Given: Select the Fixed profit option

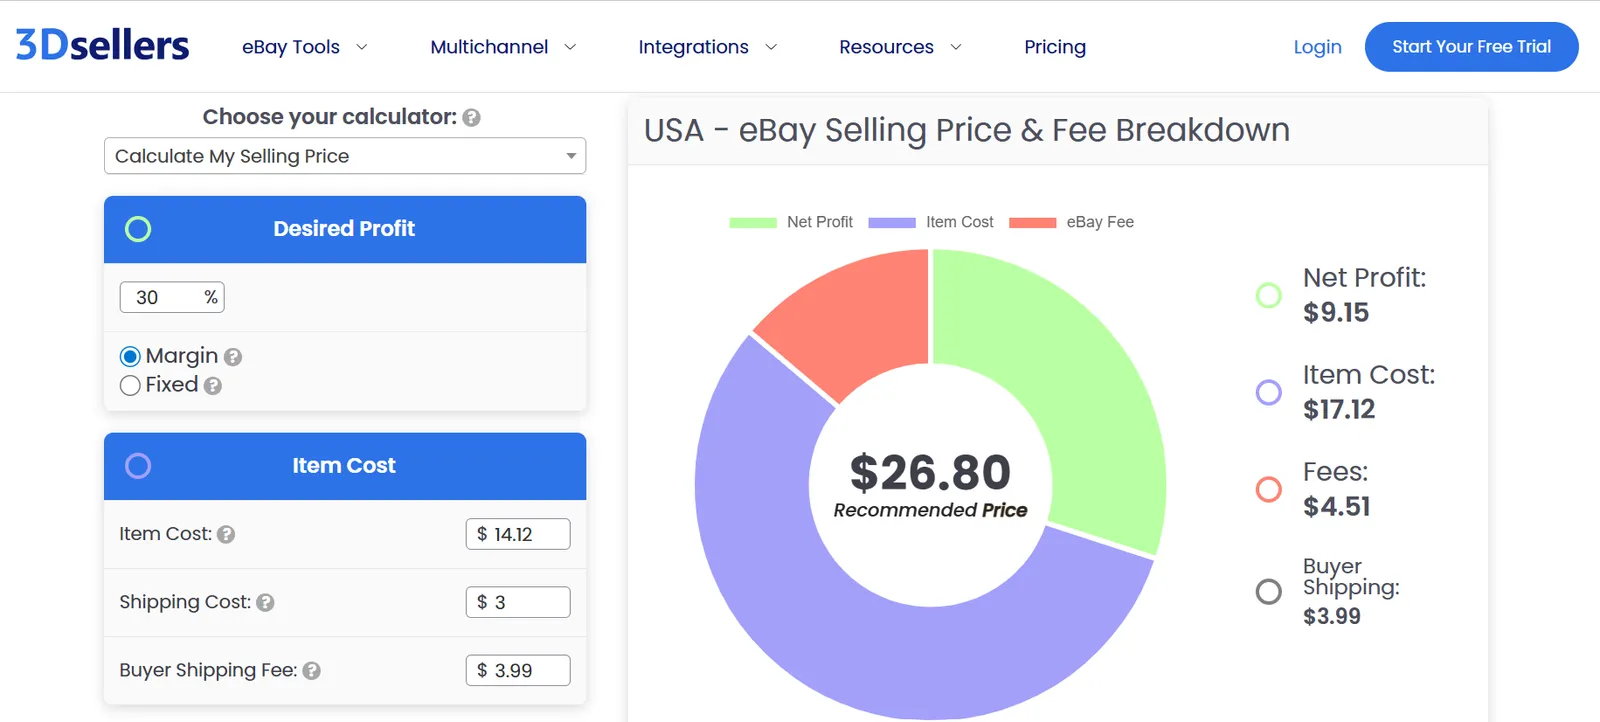Looking at the screenshot, I should pos(130,384).
